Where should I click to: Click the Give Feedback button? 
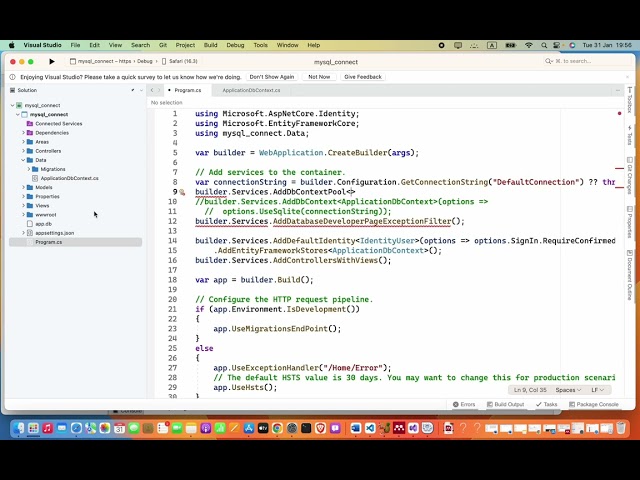[x=363, y=77]
